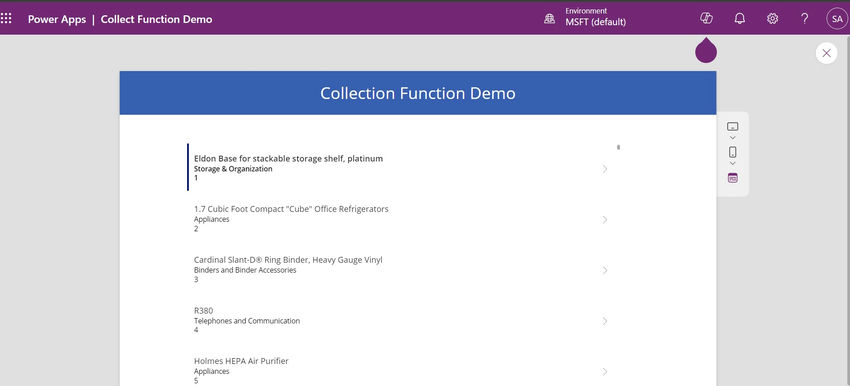The image size is (850, 386).
Task: Open the notifications bell
Action: (739, 18)
